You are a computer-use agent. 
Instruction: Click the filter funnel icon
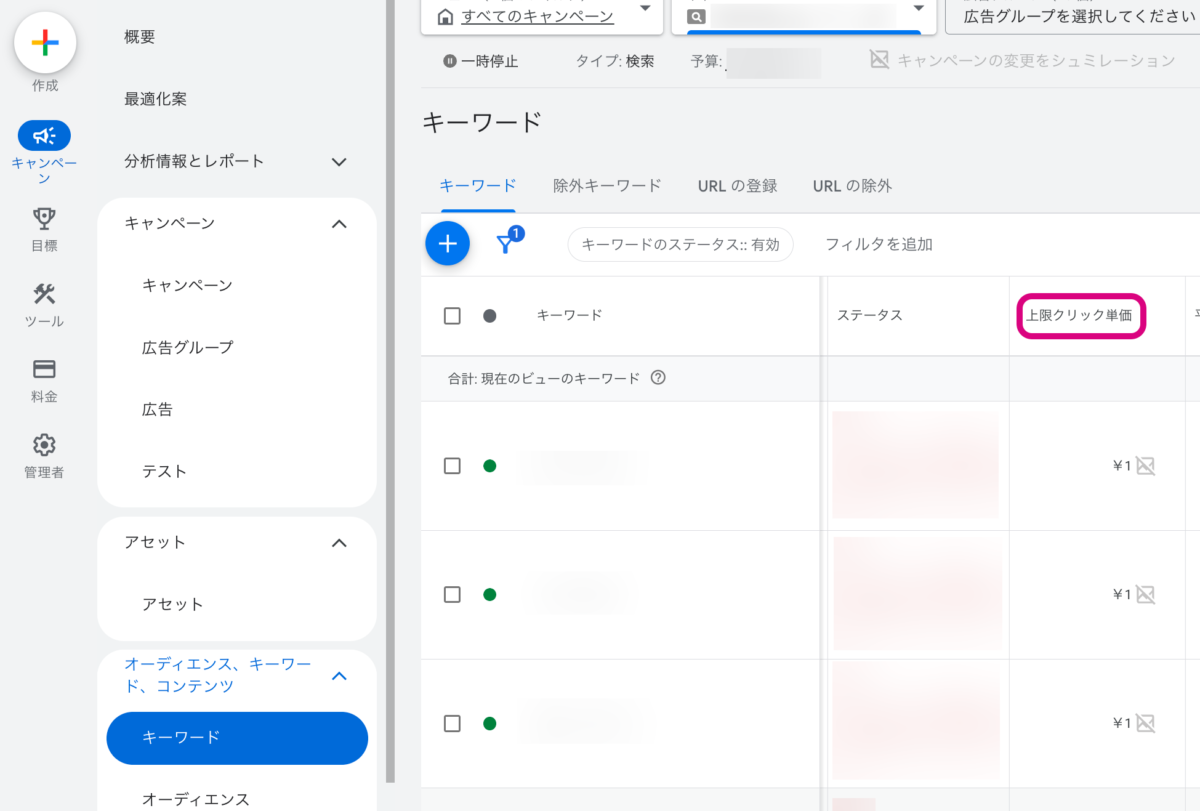(507, 244)
